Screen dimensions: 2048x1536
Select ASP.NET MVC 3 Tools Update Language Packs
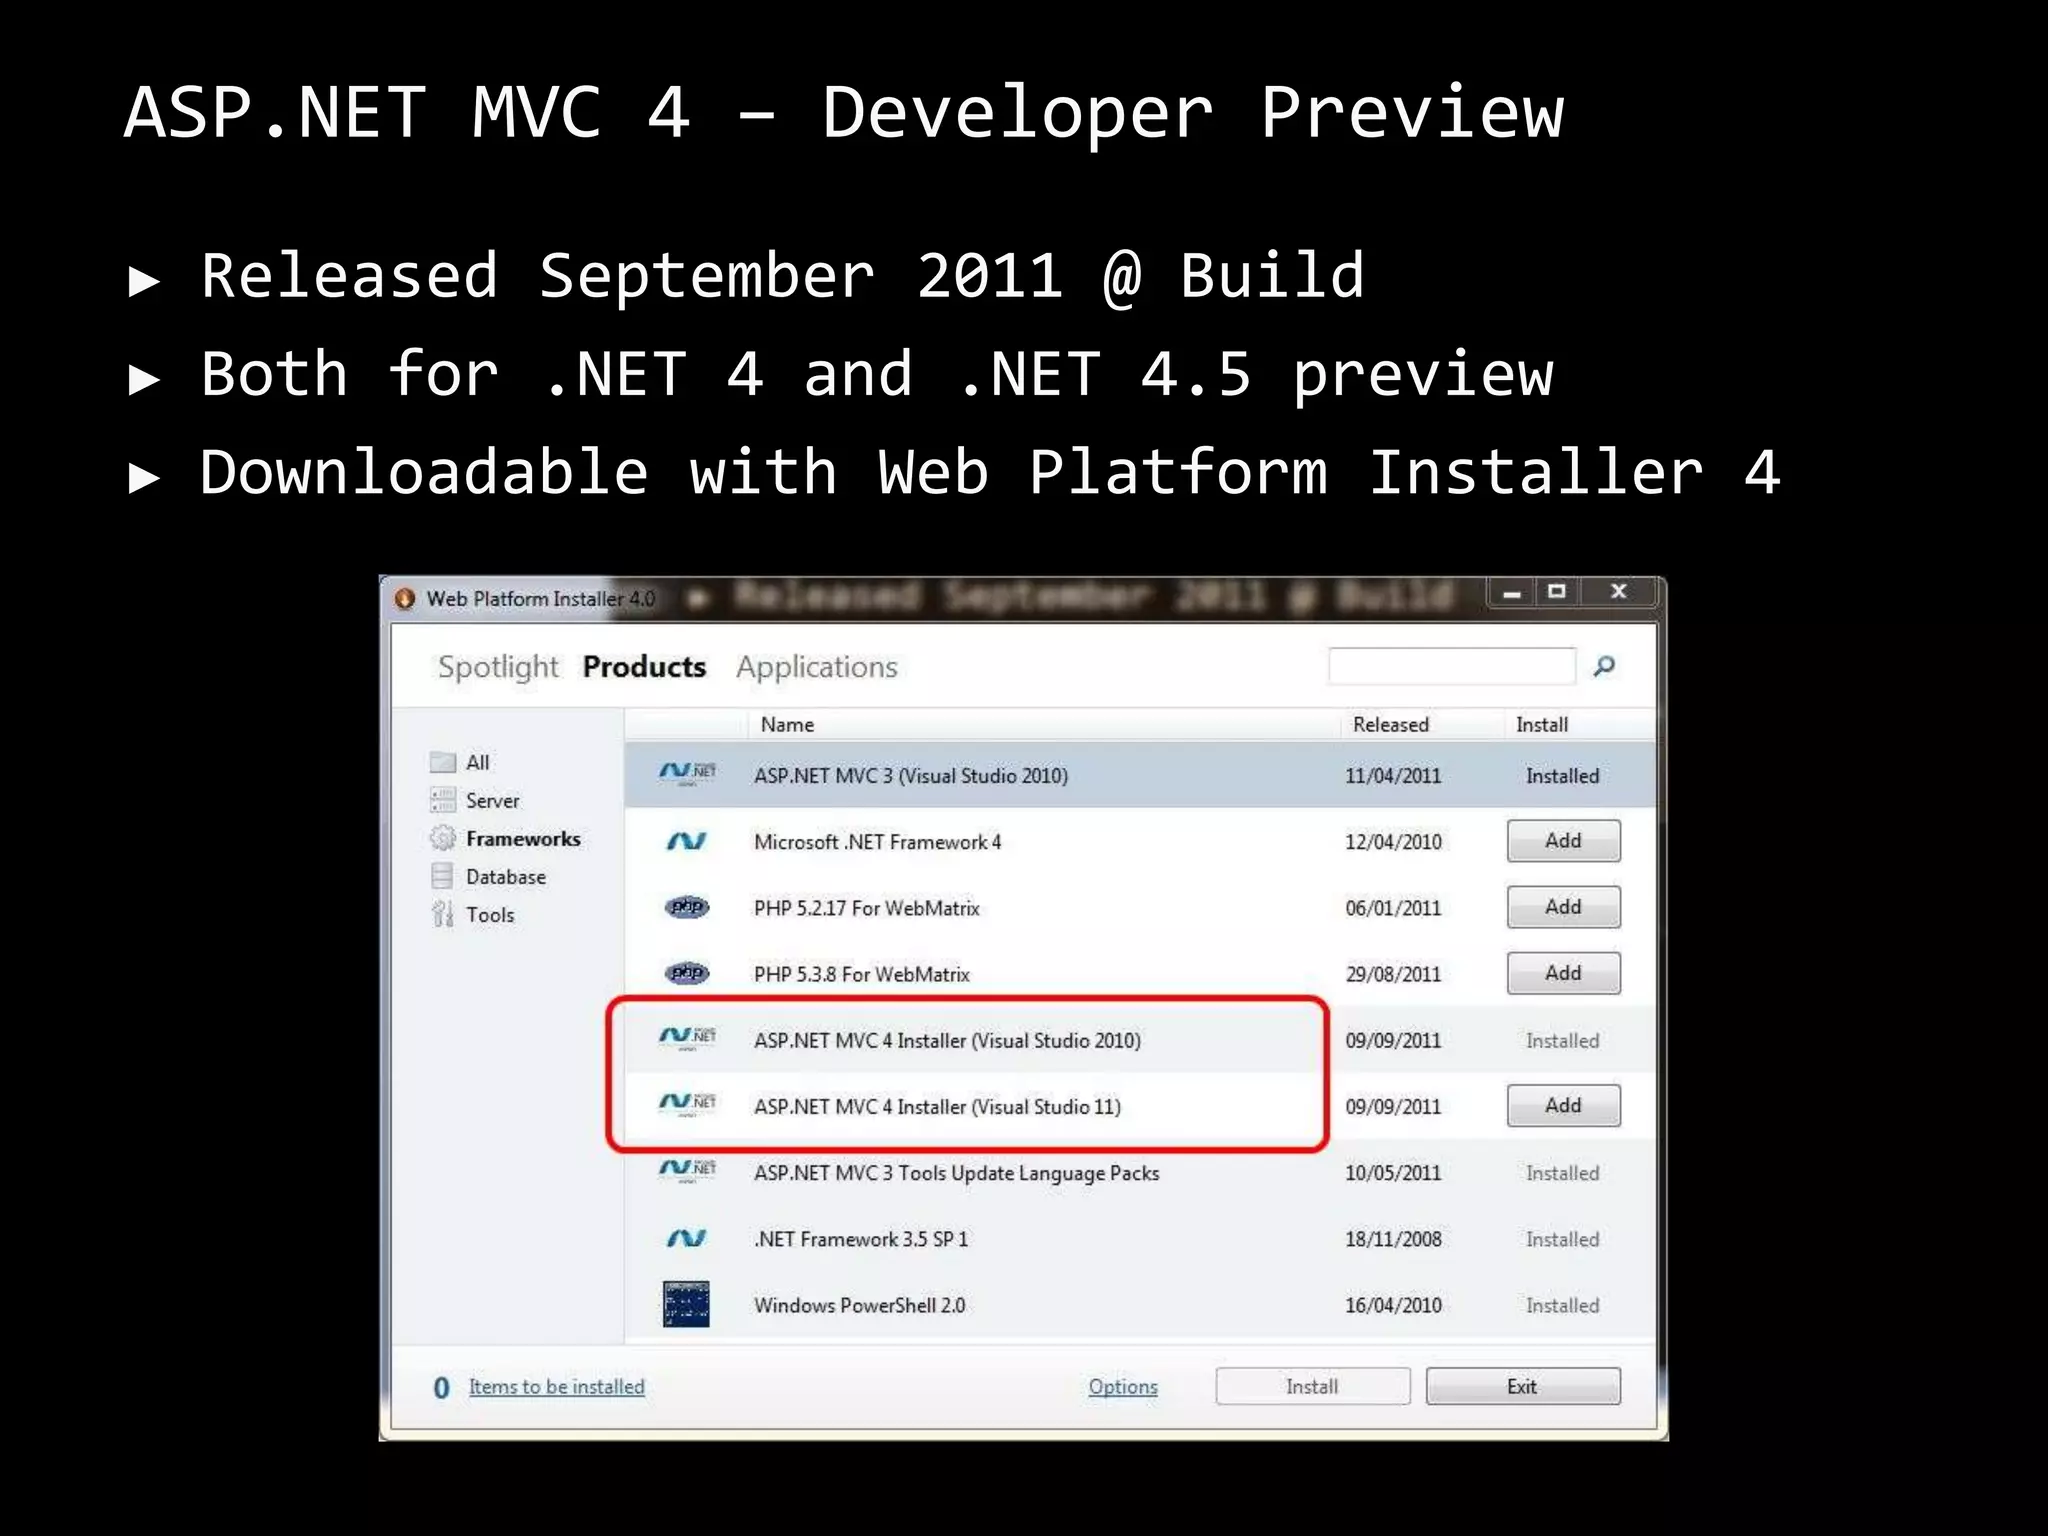click(956, 1173)
